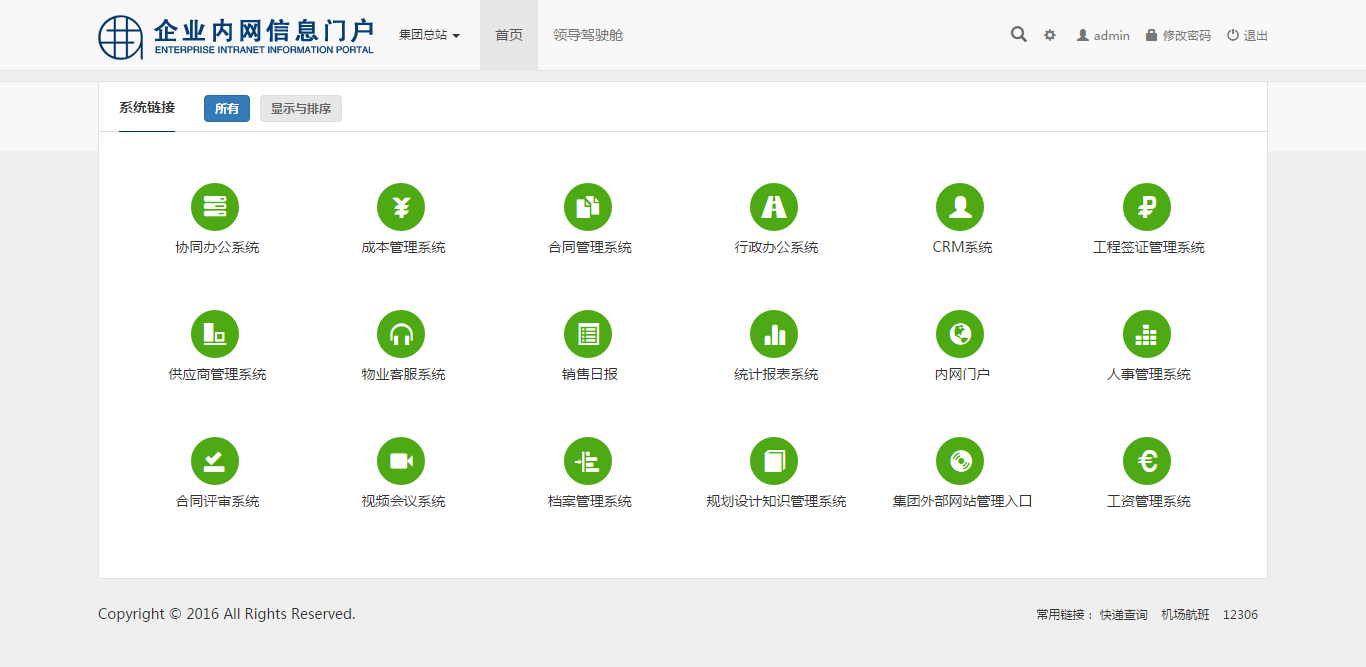Viewport: 1366px width, 667px height.
Task: Select the 所有 filter button
Action: [x=227, y=109]
